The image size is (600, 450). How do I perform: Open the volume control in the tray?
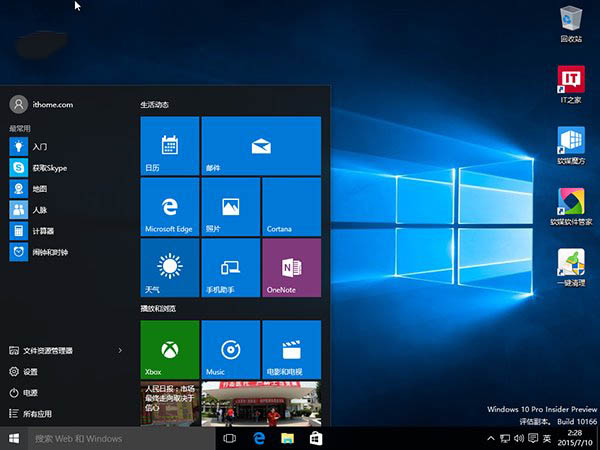click(x=518, y=439)
